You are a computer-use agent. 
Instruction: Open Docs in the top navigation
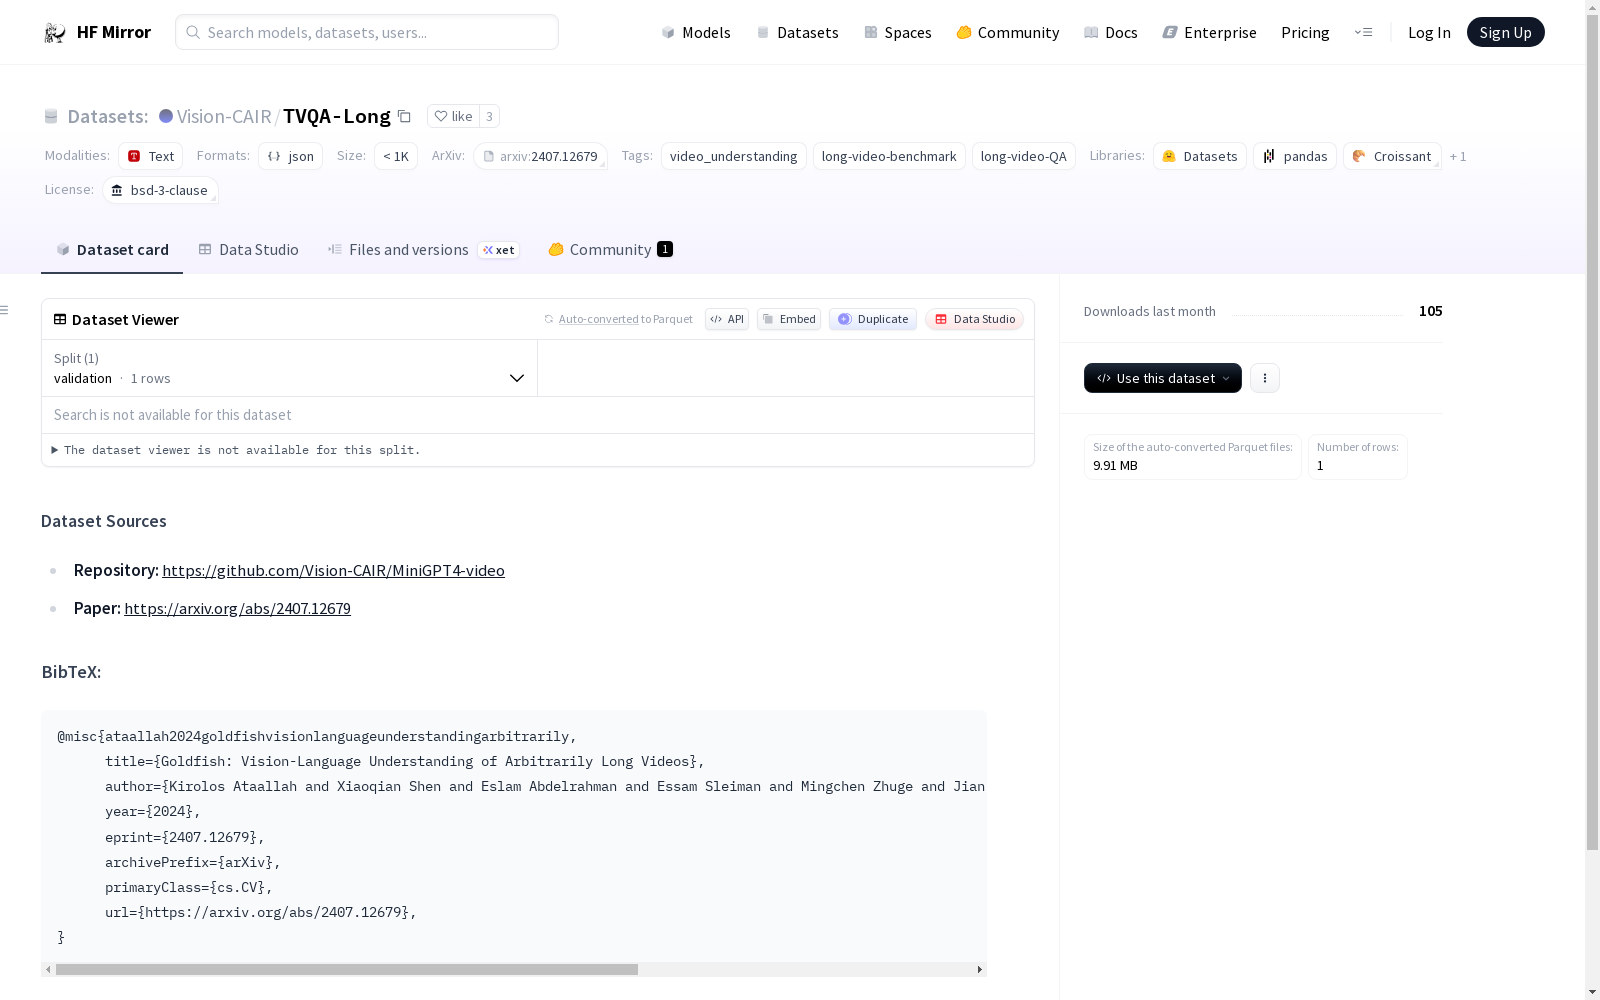[1111, 33]
